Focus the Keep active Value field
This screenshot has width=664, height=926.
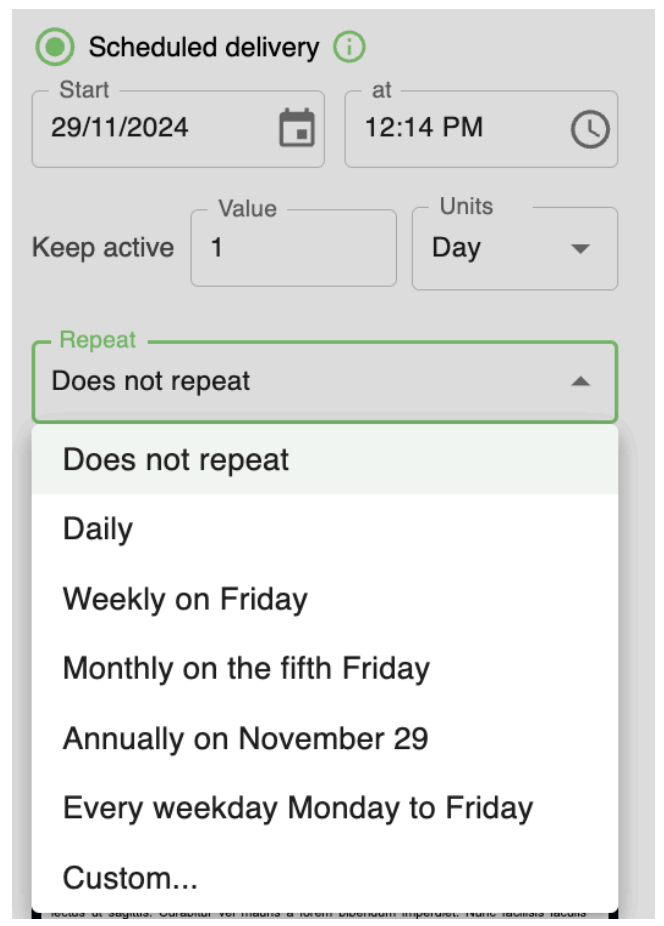tap(292, 248)
